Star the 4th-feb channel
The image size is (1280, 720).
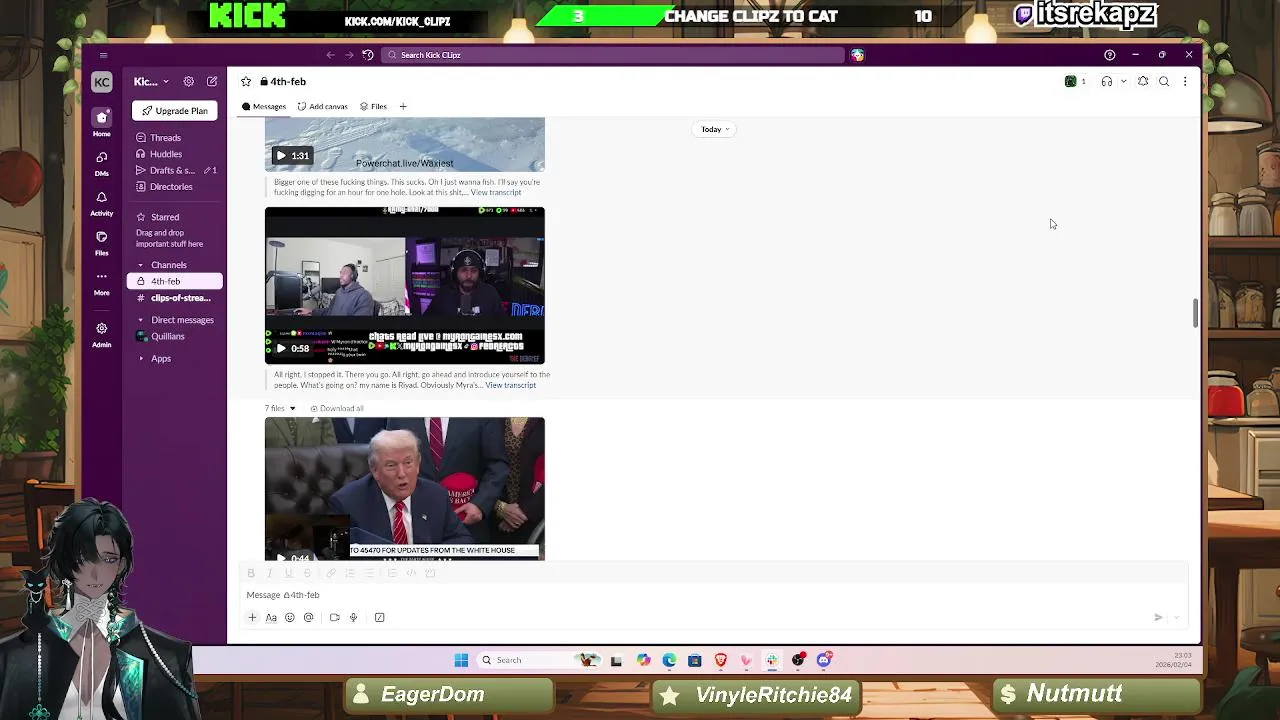coord(246,81)
